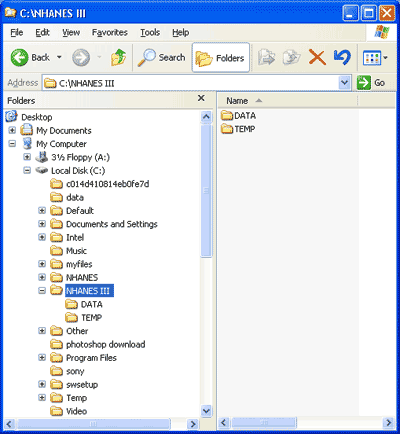Open the Search pane
Screen dimensions: 400x434
point(161,58)
